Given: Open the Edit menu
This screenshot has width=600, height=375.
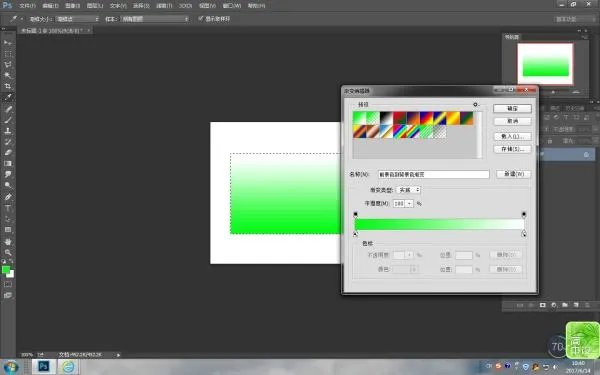Looking at the screenshot, I should click(x=50, y=6).
